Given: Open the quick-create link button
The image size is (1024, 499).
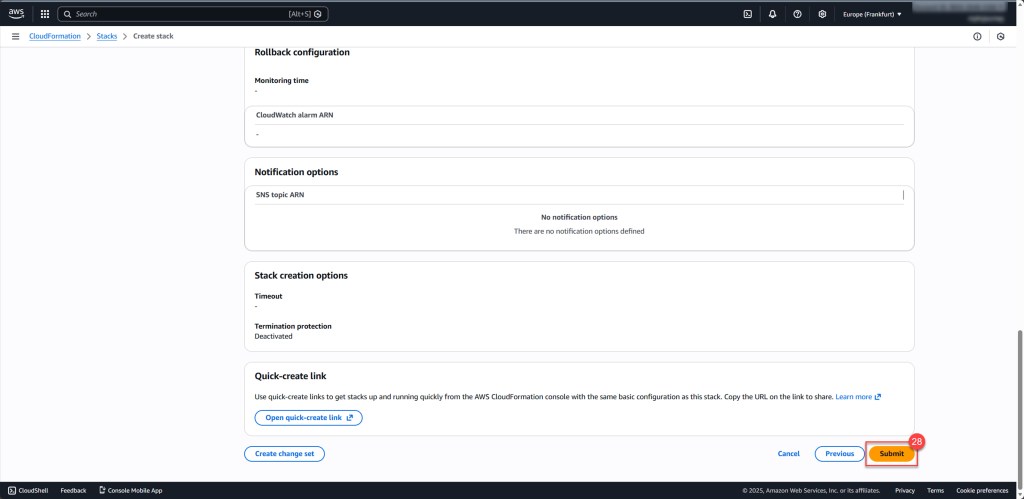Looking at the screenshot, I should [x=308, y=418].
